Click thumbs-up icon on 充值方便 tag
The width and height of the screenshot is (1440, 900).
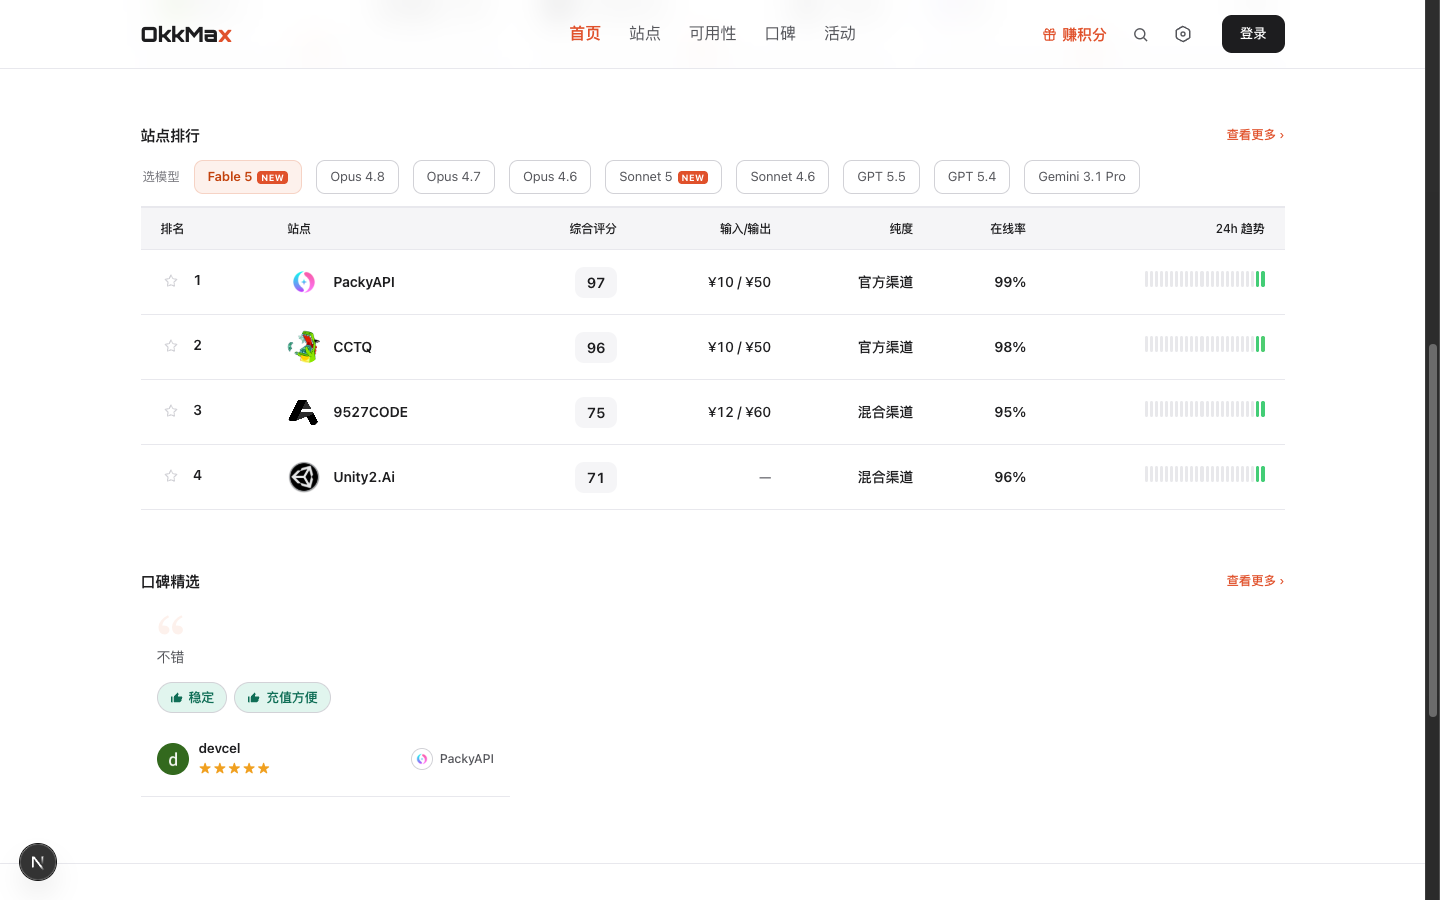(254, 698)
